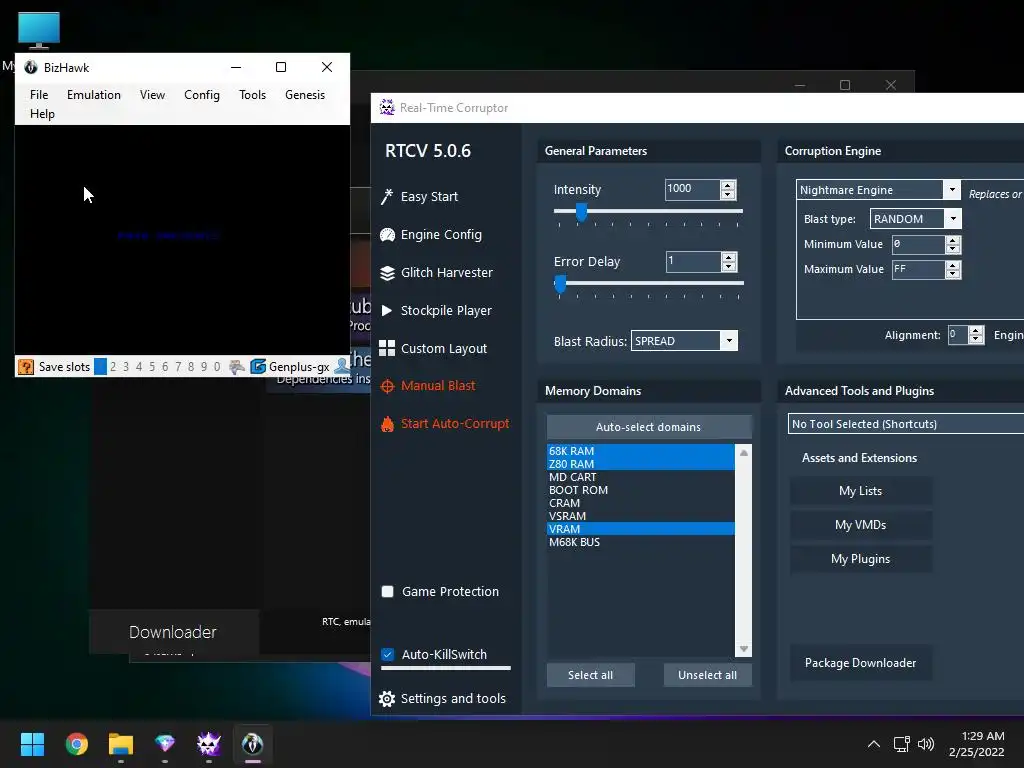Click the Settings and tools gear icon
The image size is (1024, 768).
(387, 699)
